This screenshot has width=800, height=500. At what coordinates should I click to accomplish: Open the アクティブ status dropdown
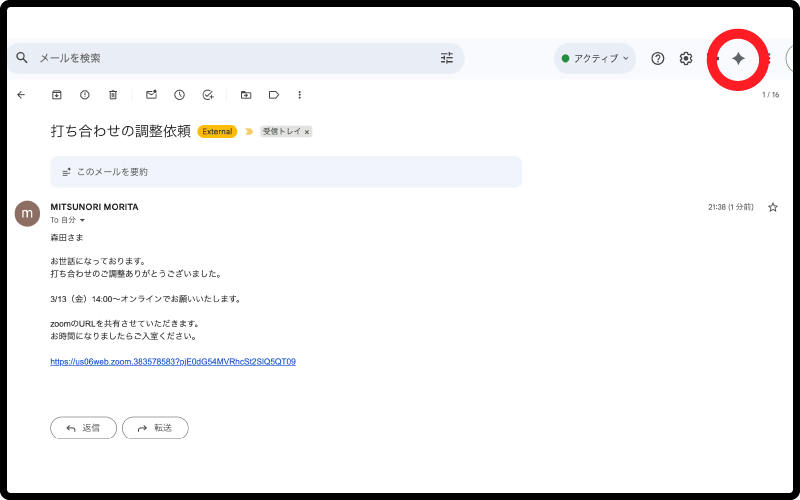pyautogui.click(x=596, y=59)
